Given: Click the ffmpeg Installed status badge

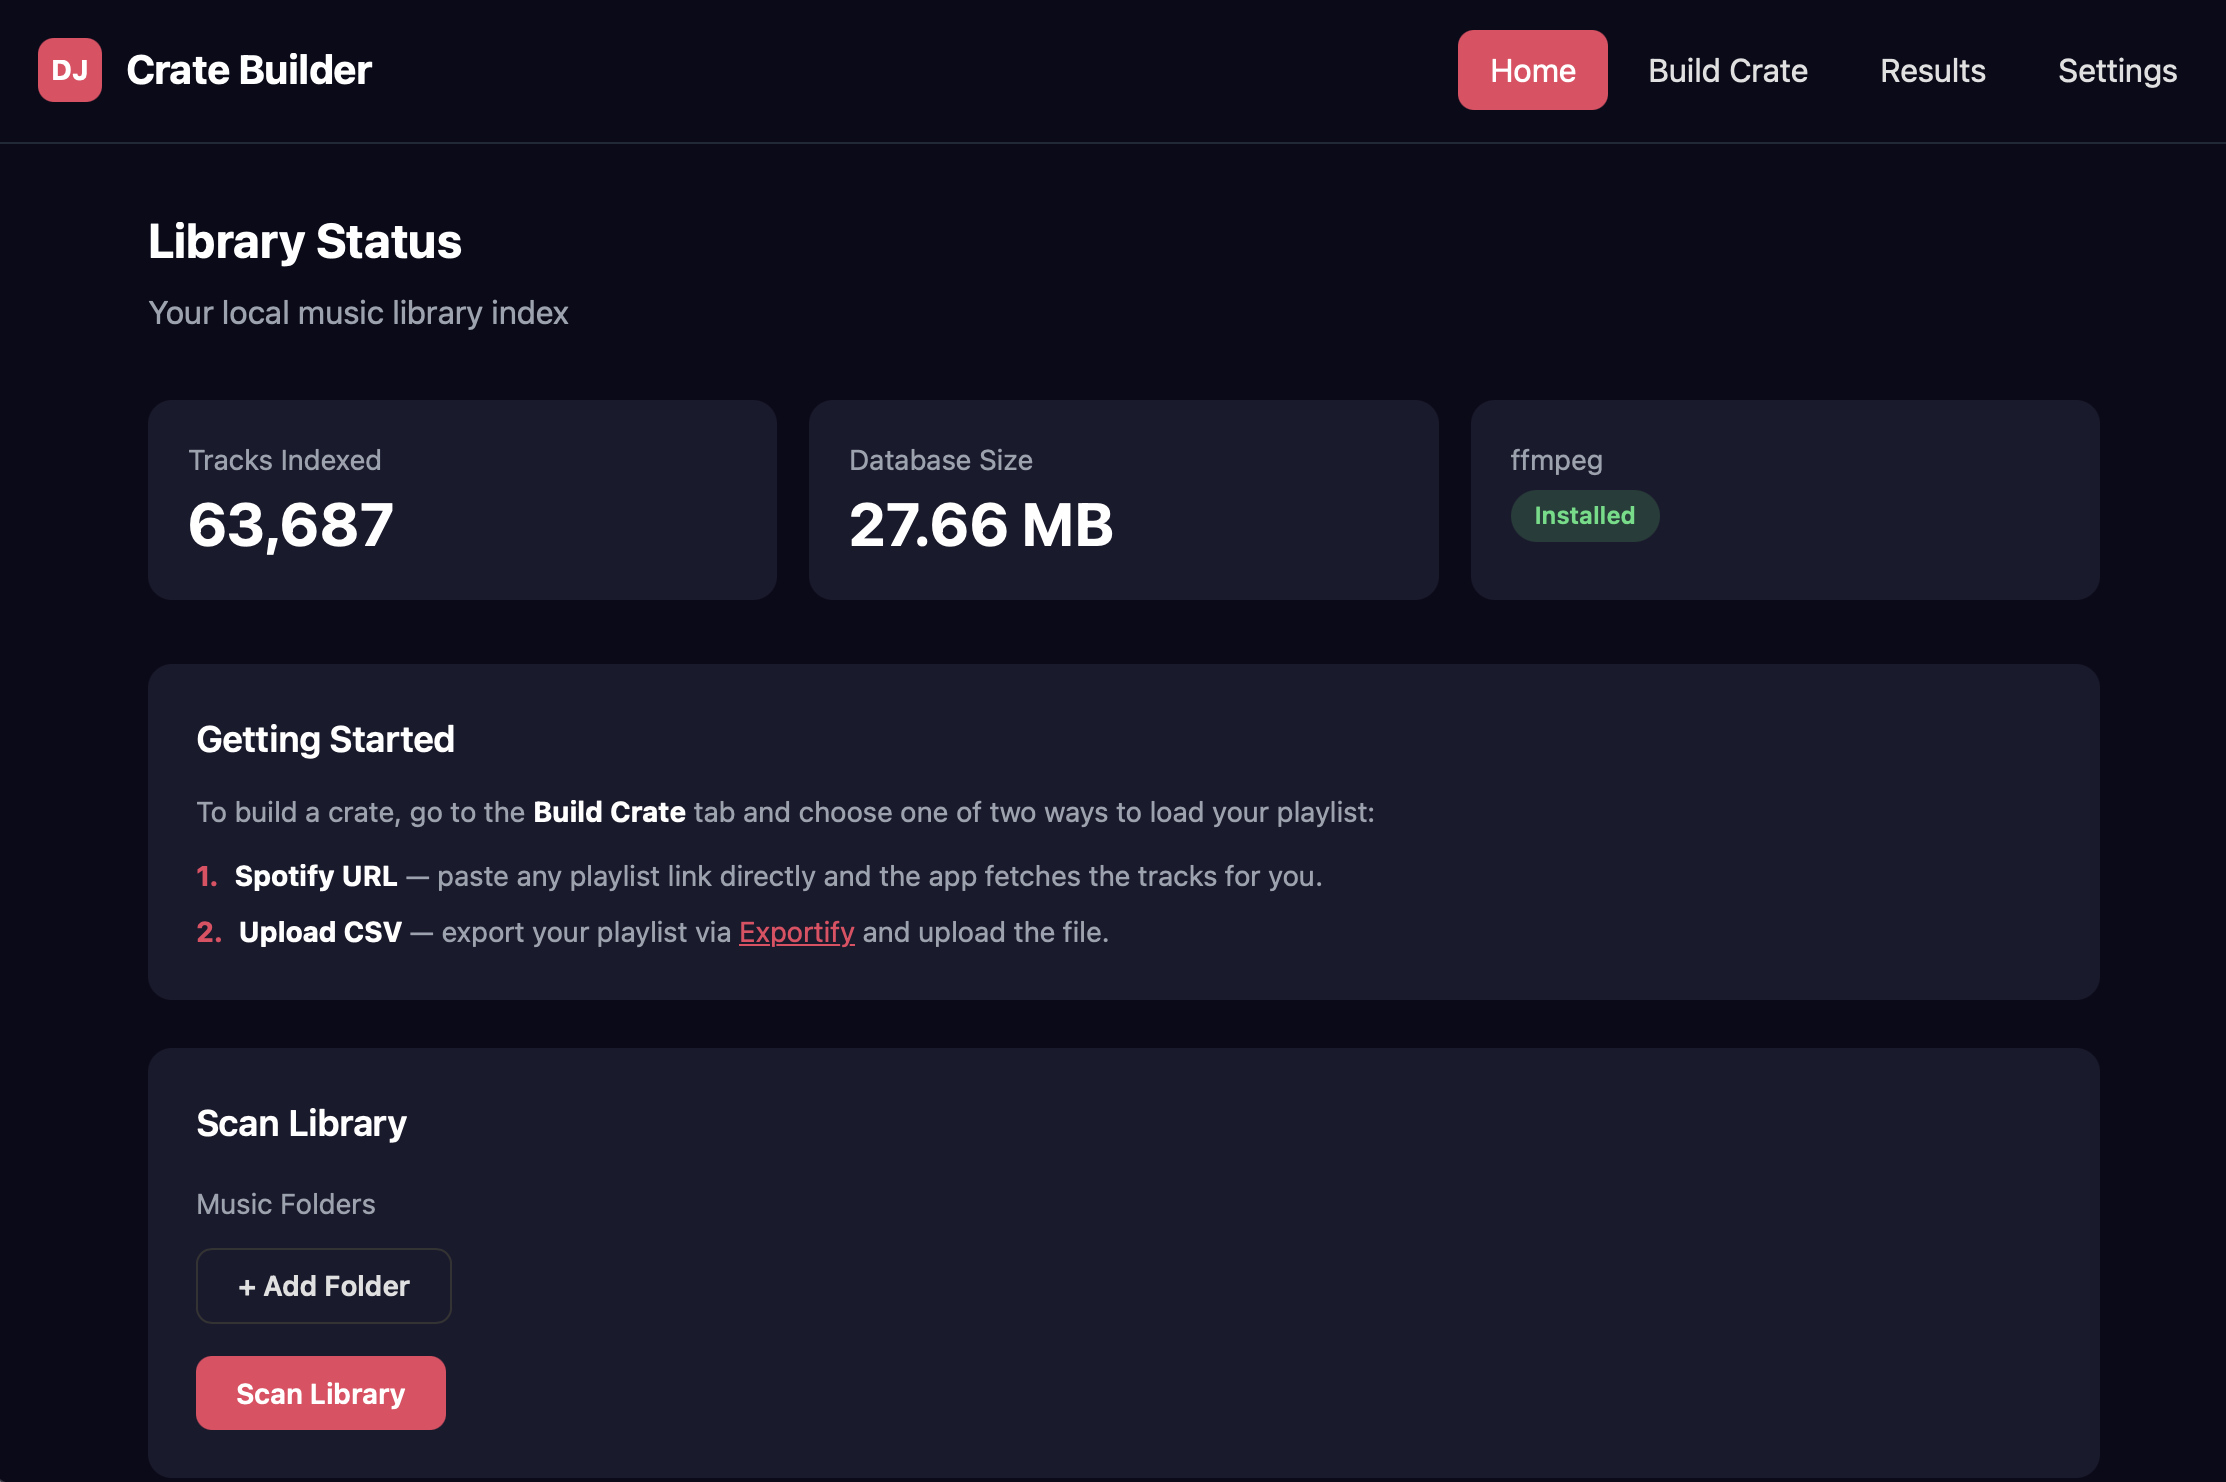Looking at the screenshot, I should (1584, 515).
